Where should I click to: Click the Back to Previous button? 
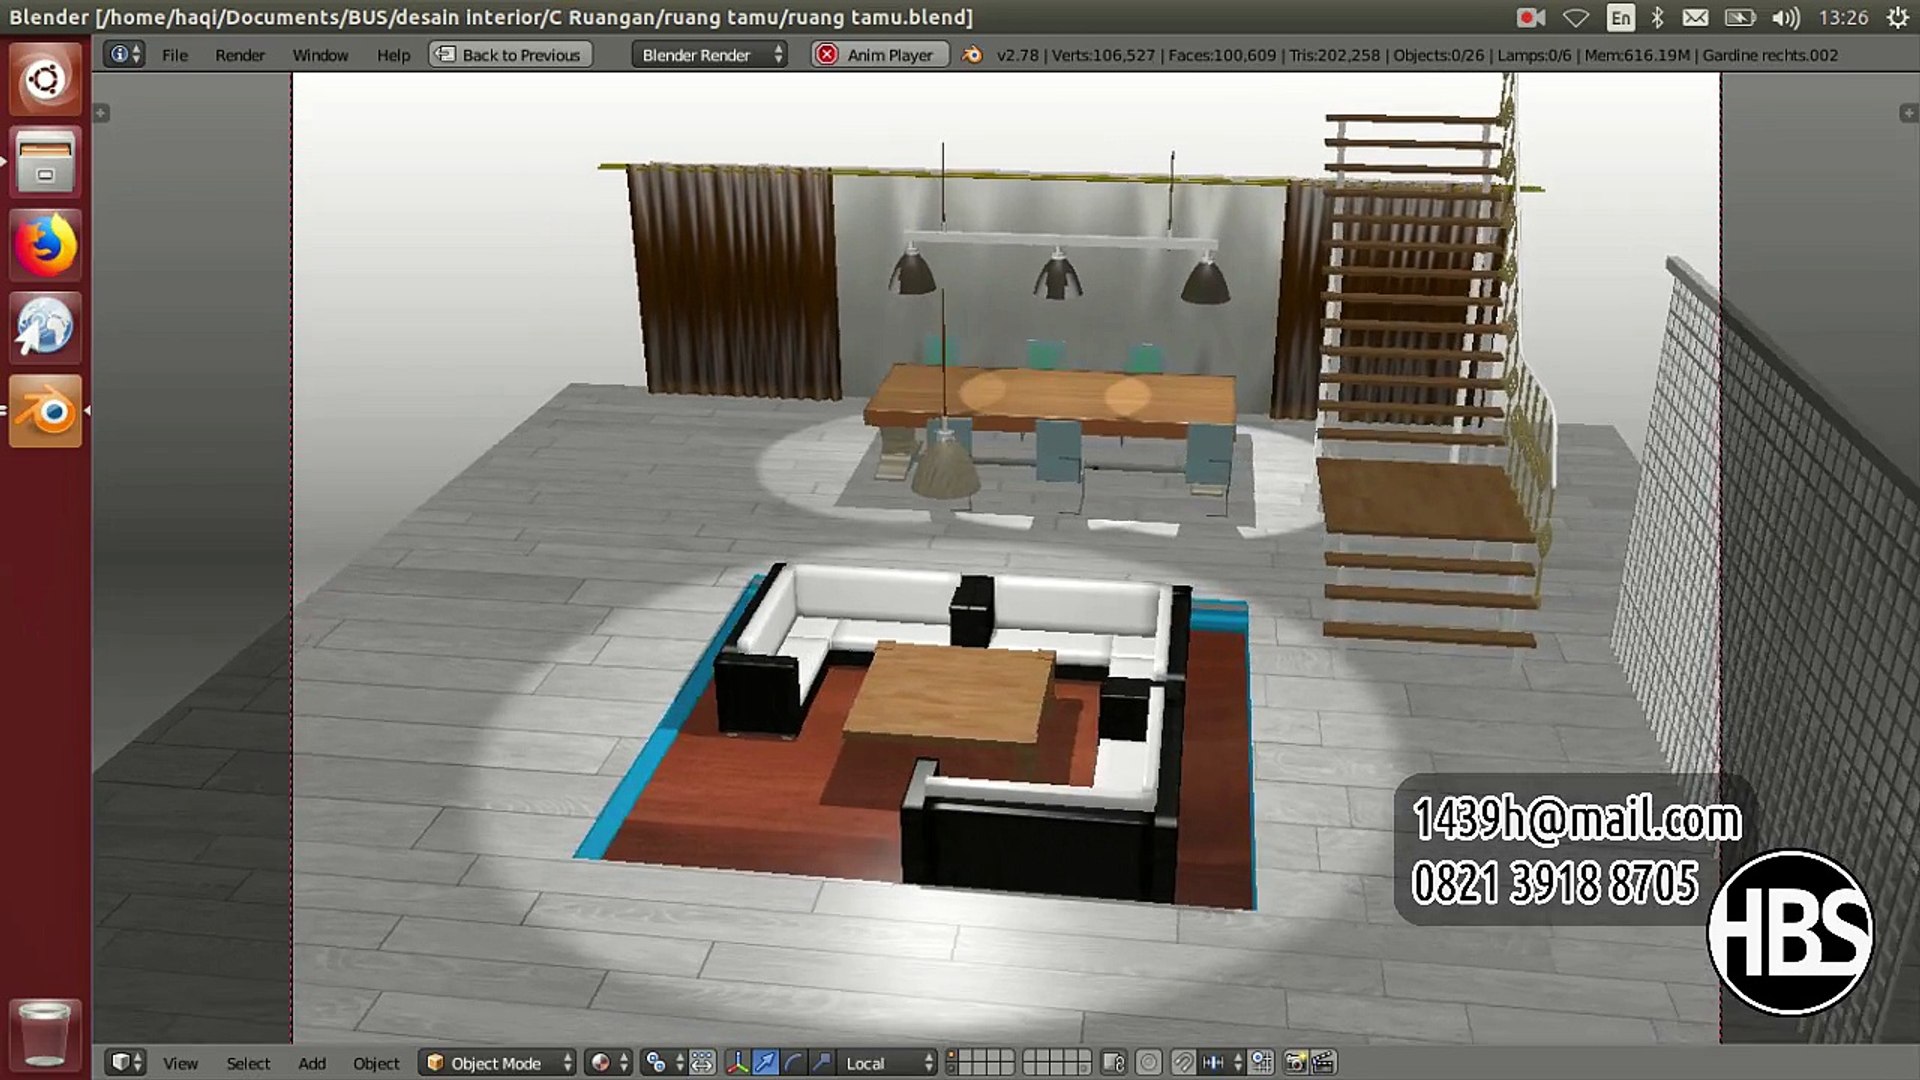pos(510,55)
